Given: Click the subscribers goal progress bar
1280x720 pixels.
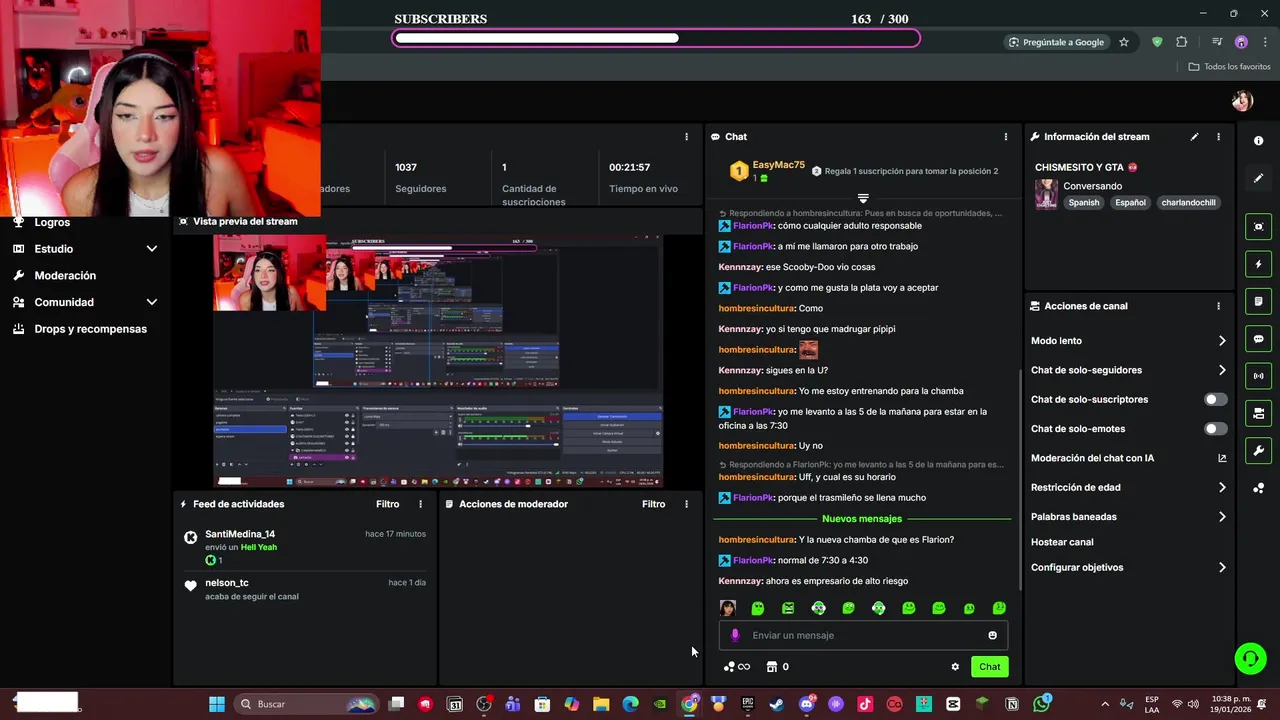Looking at the screenshot, I should 656,39.
